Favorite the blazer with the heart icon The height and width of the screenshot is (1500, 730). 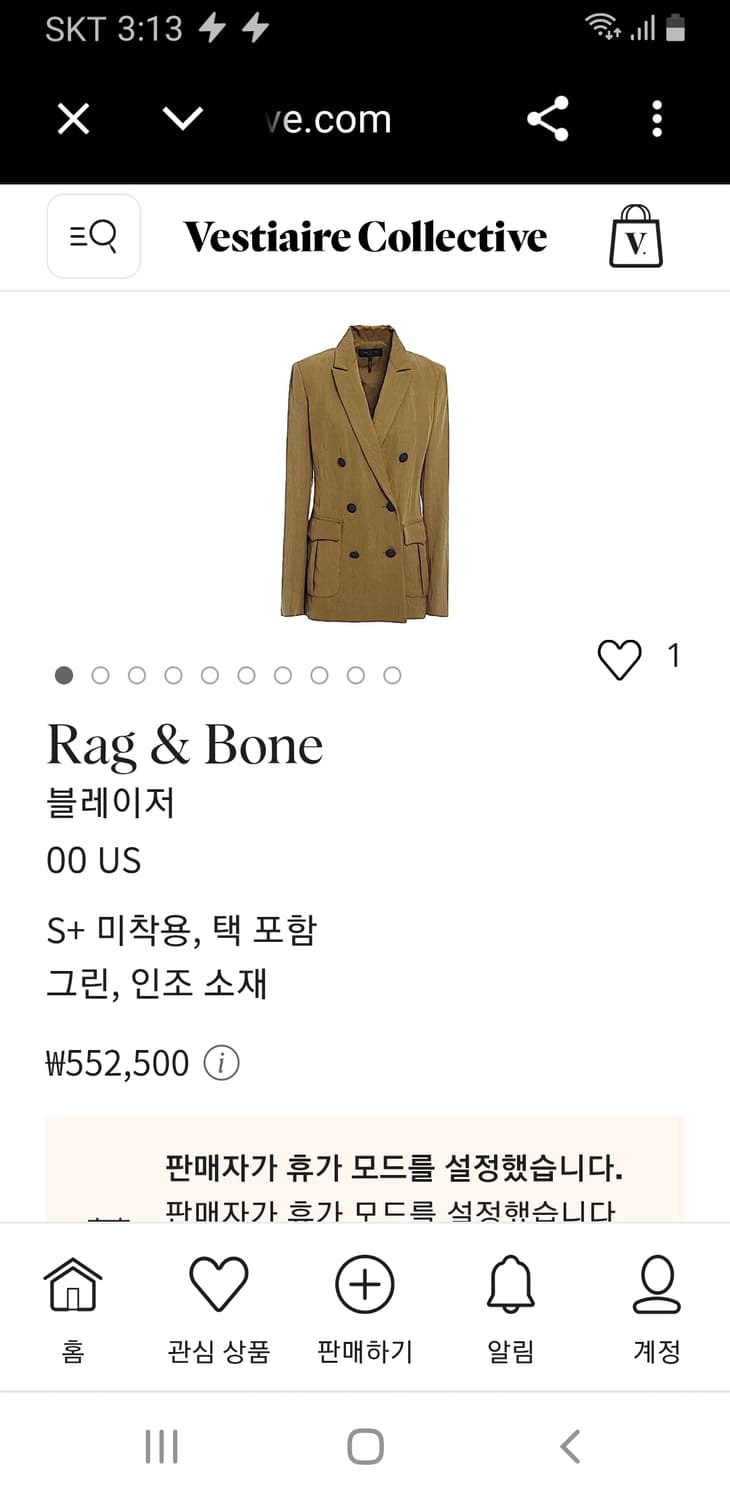click(620, 657)
